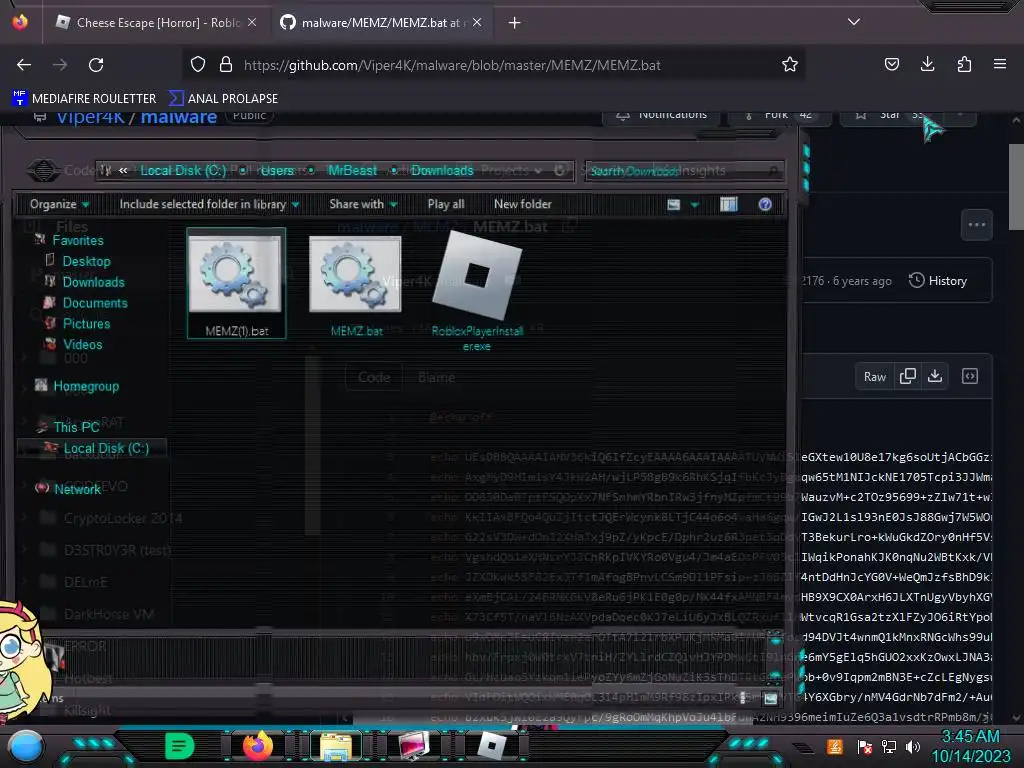This screenshot has width=1024, height=768.
Task: Open File Explorer taskbar icon
Action: (336, 746)
